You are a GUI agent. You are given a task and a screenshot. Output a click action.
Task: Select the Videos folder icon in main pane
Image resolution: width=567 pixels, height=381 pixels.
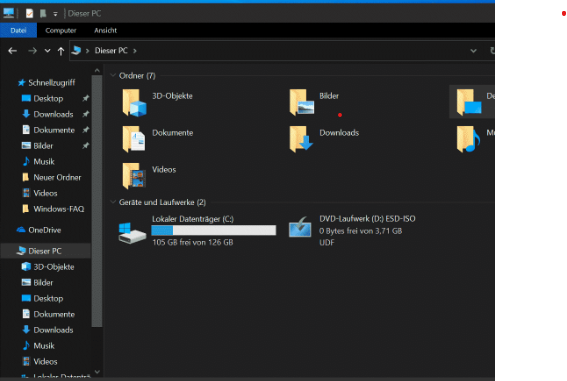click(134, 176)
